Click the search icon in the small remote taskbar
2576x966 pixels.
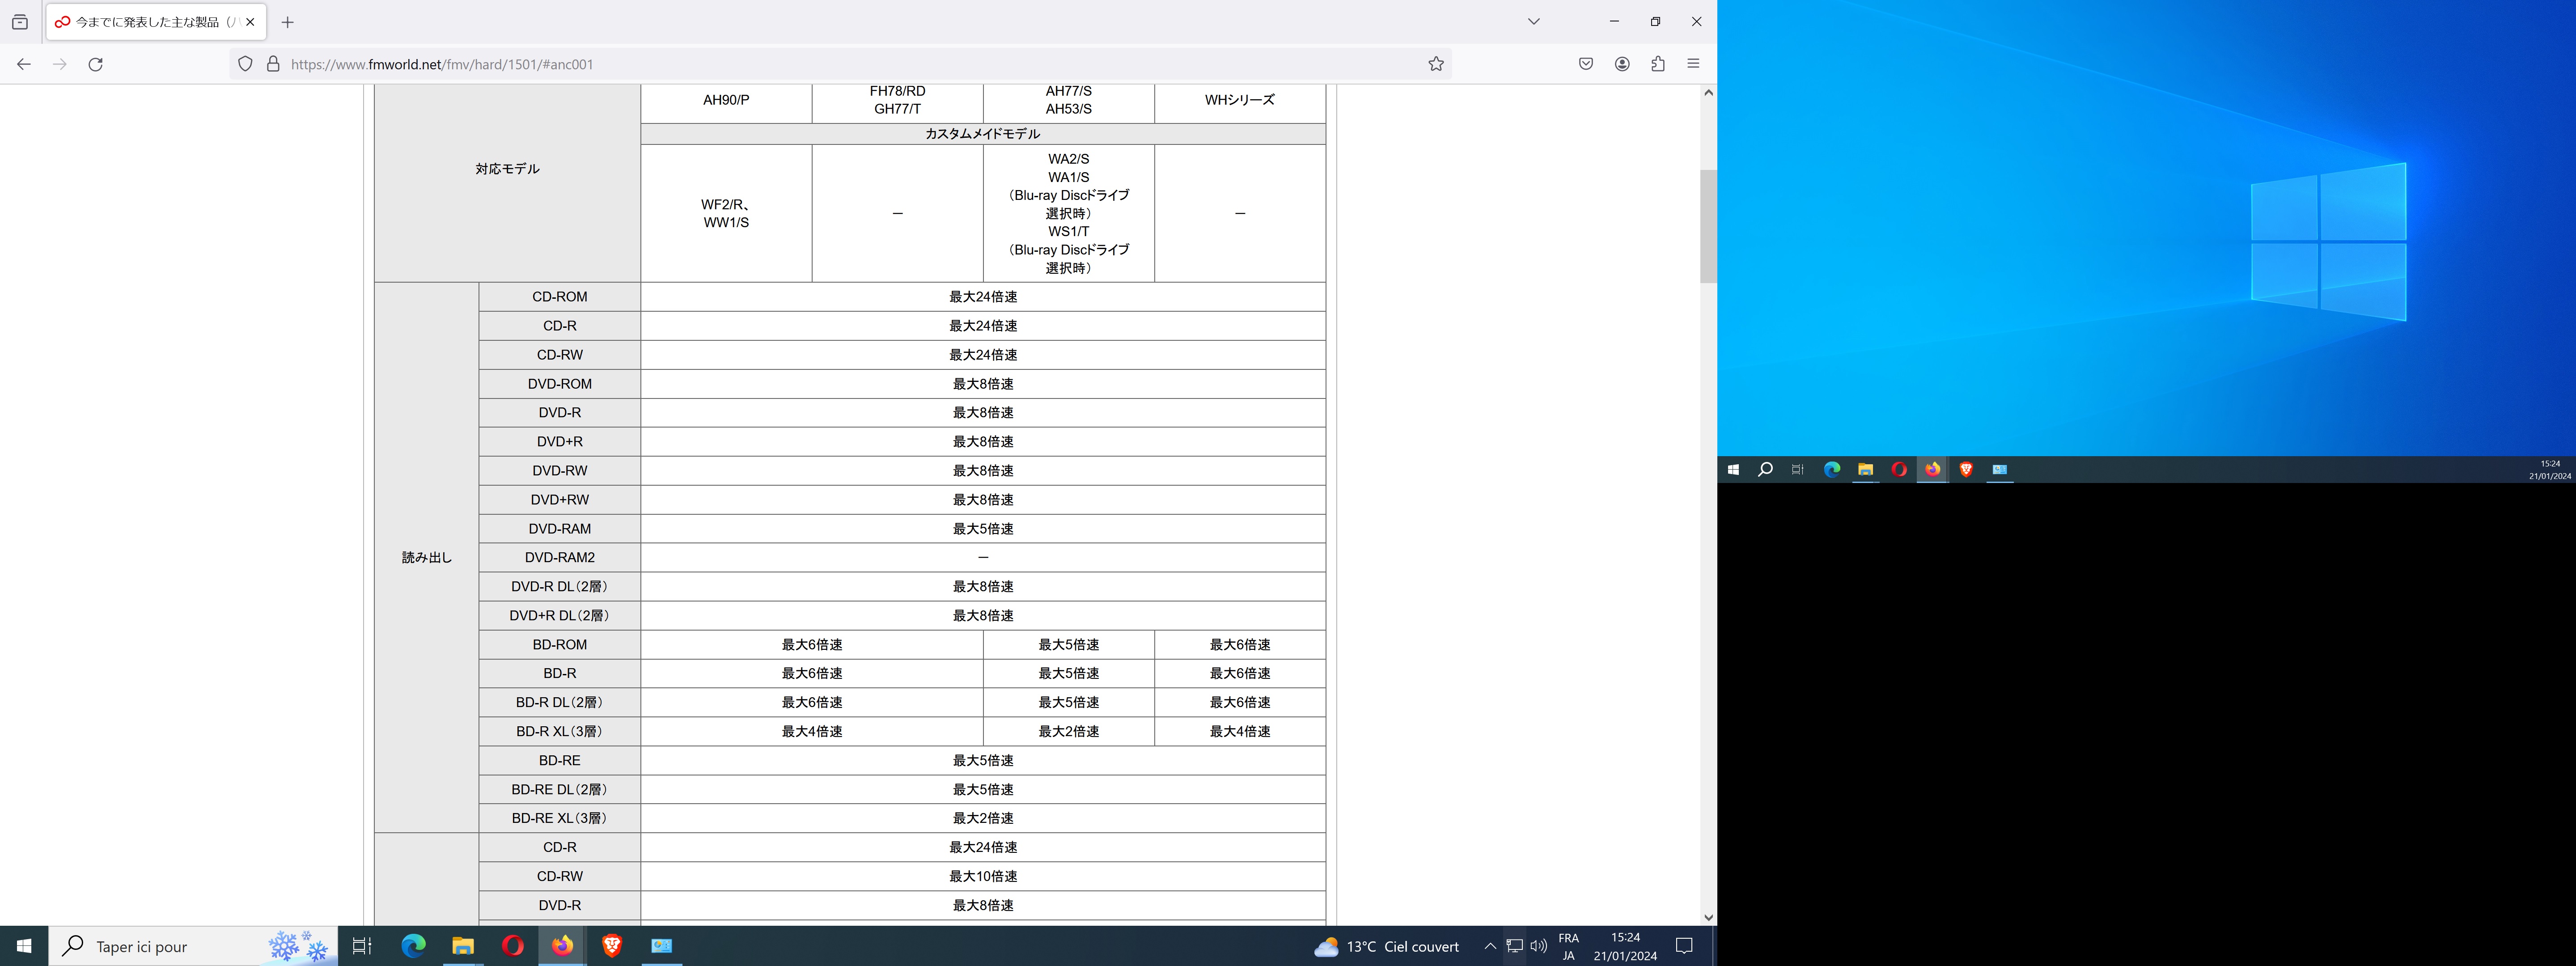pyautogui.click(x=1766, y=469)
